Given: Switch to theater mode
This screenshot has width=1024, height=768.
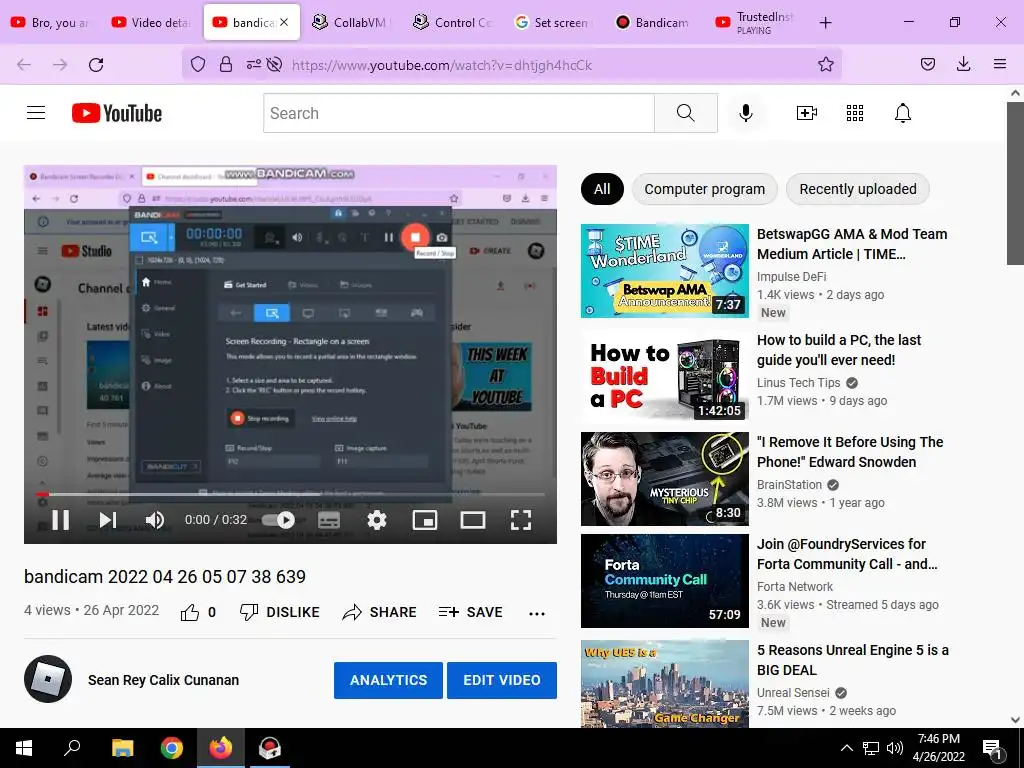Looking at the screenshot, I should tap(473, 520).
